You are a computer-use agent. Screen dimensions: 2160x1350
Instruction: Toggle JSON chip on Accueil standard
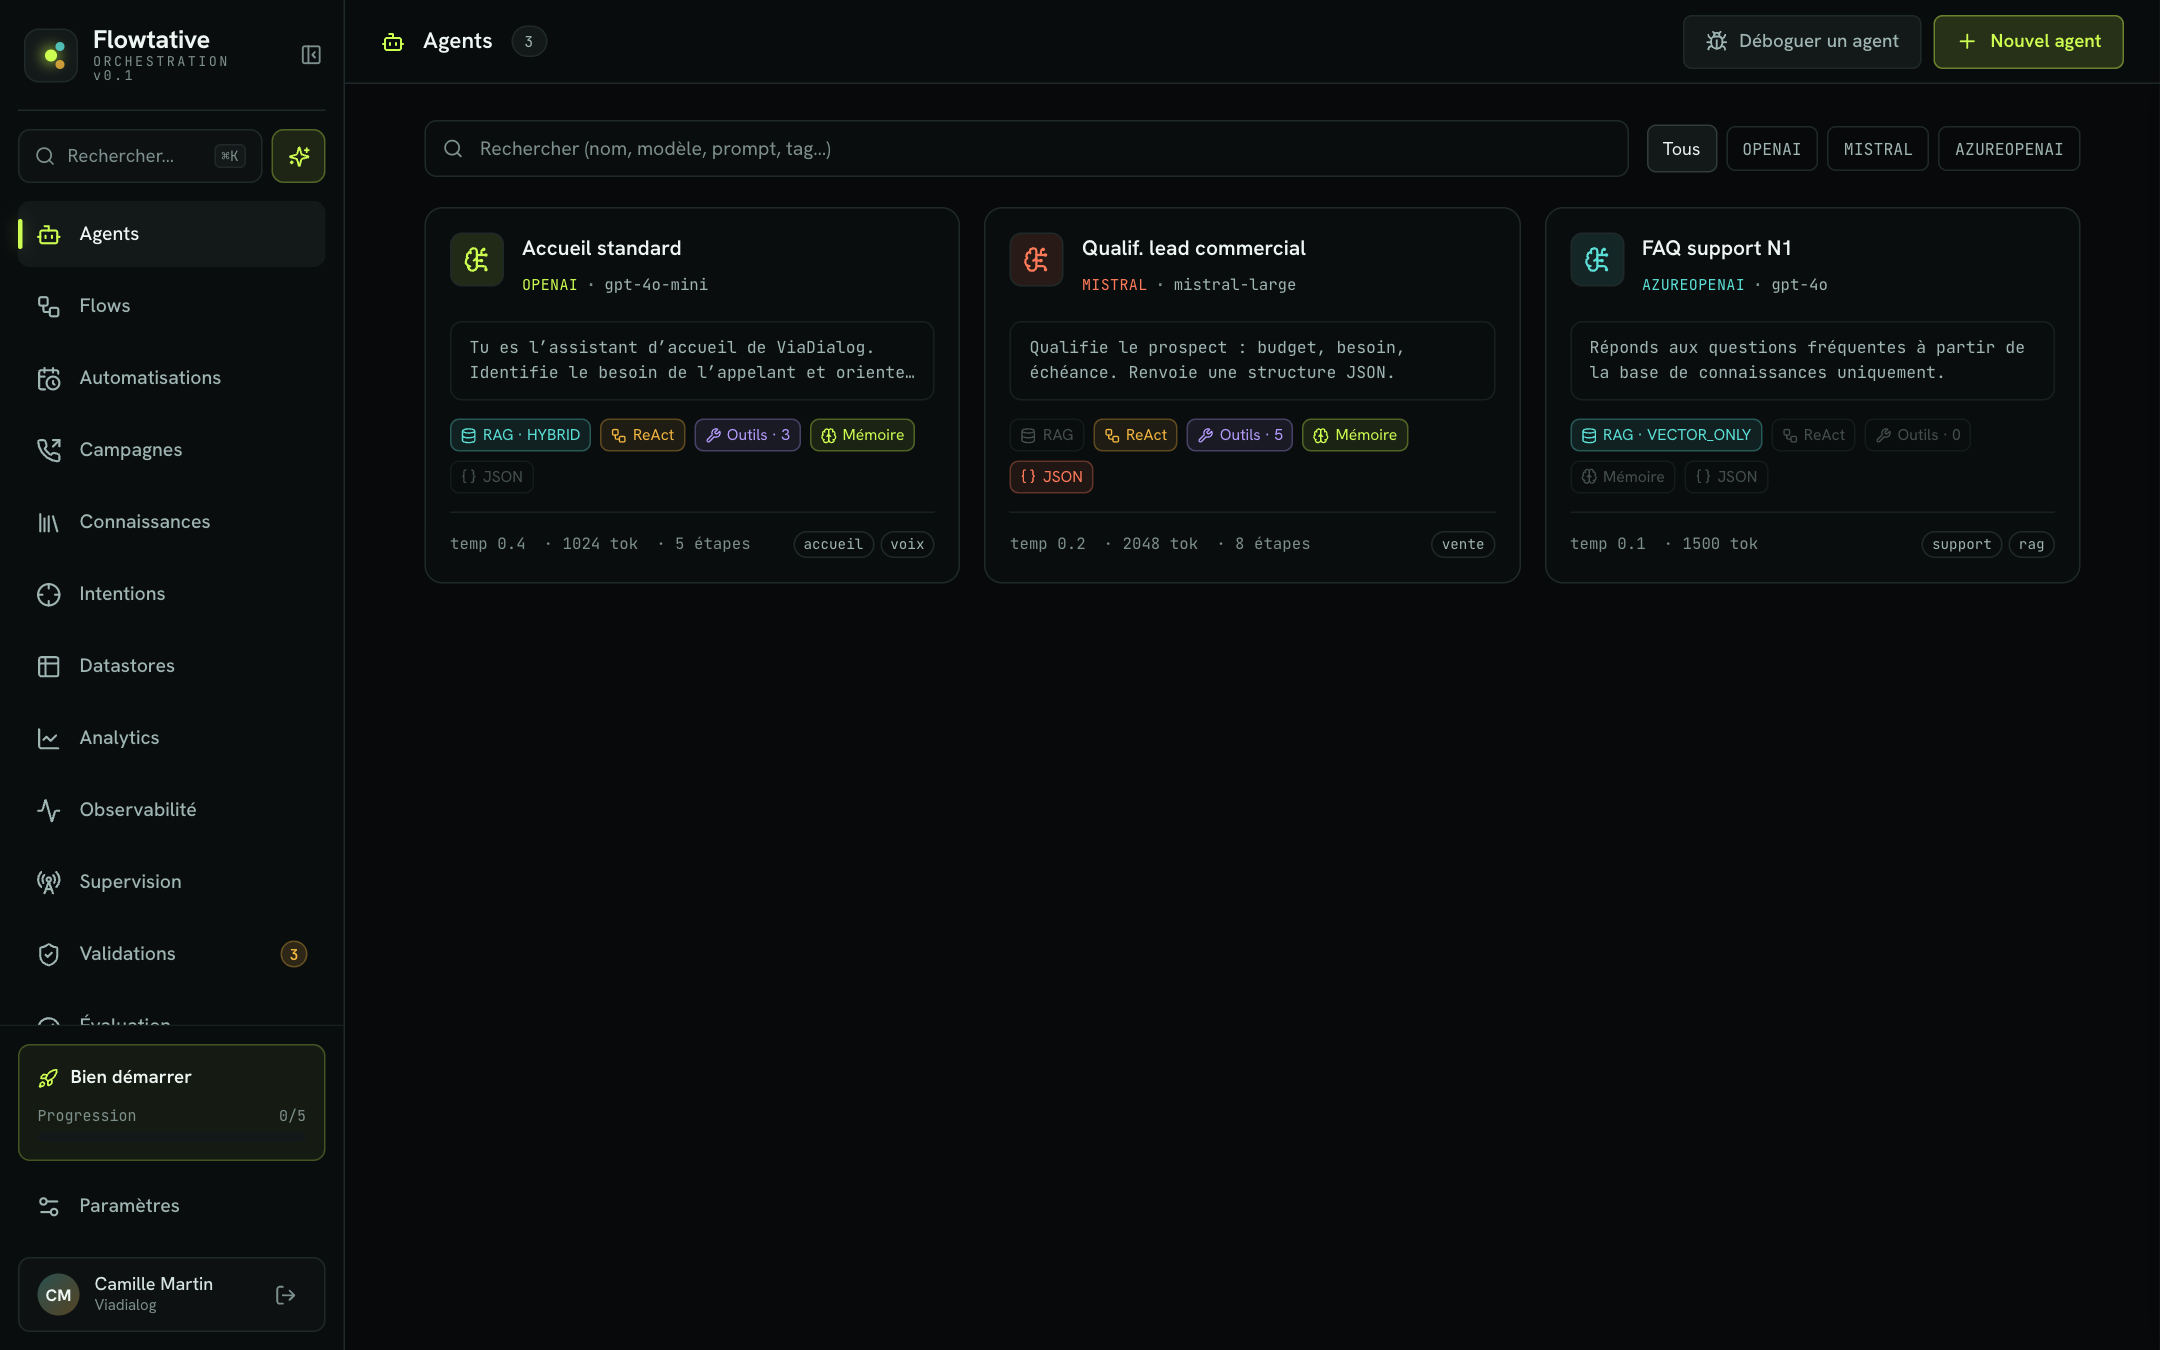(491, 477)
